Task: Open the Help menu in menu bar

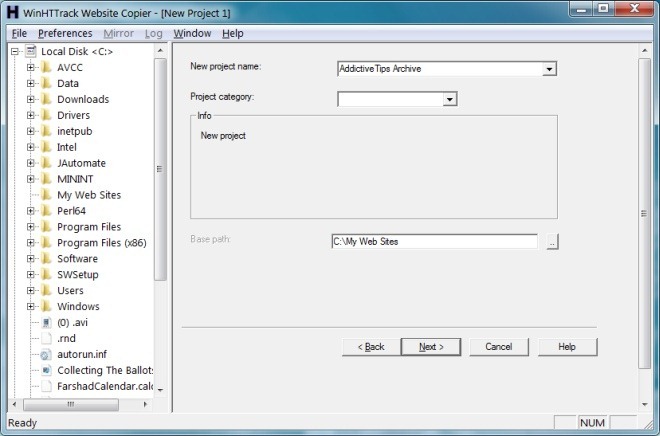Action: point(233,33)
